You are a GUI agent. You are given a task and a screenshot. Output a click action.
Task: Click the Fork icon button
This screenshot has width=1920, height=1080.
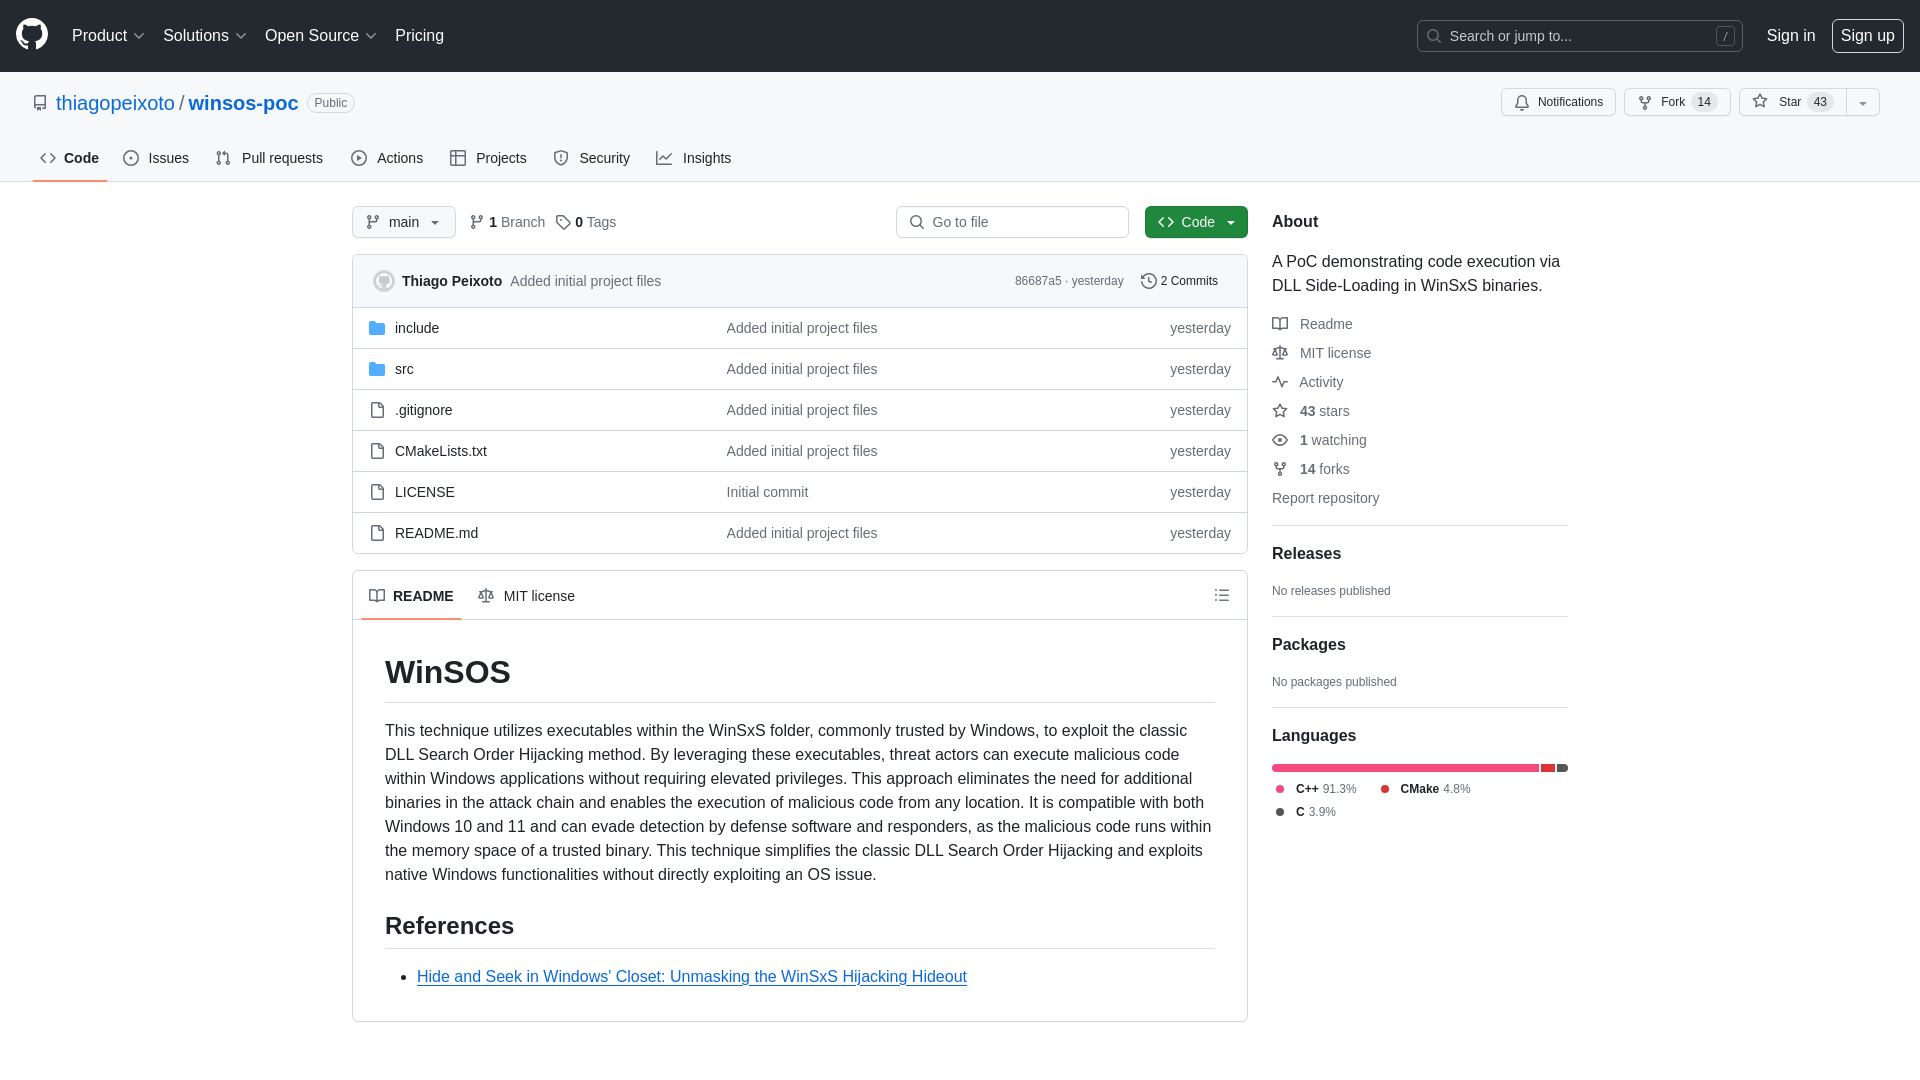point(1644,102)
